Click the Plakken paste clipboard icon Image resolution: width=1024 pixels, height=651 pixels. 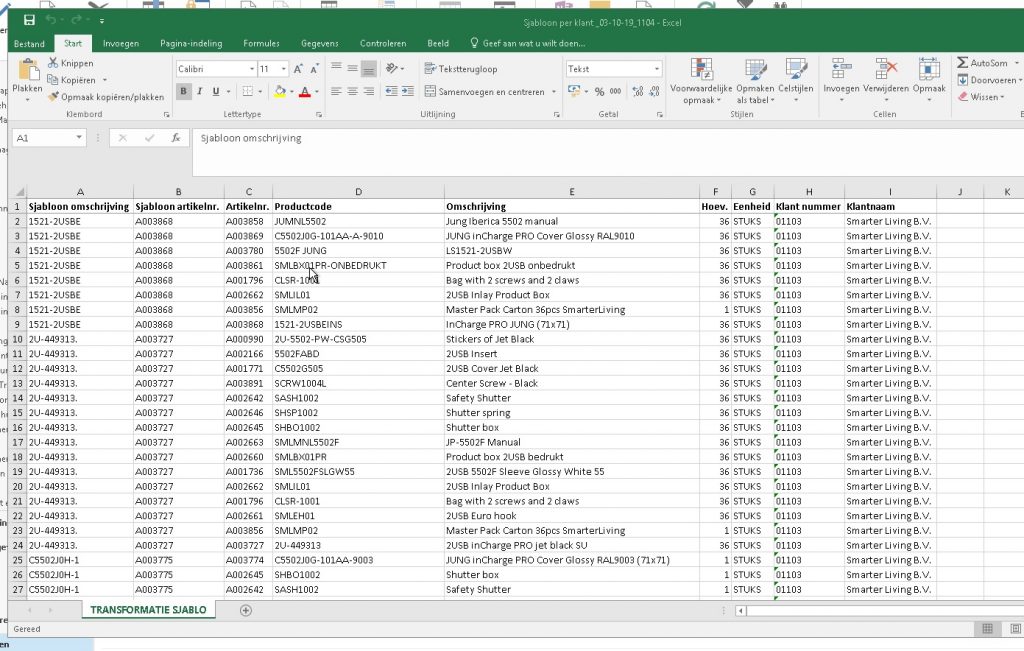[x=27, y=71]
